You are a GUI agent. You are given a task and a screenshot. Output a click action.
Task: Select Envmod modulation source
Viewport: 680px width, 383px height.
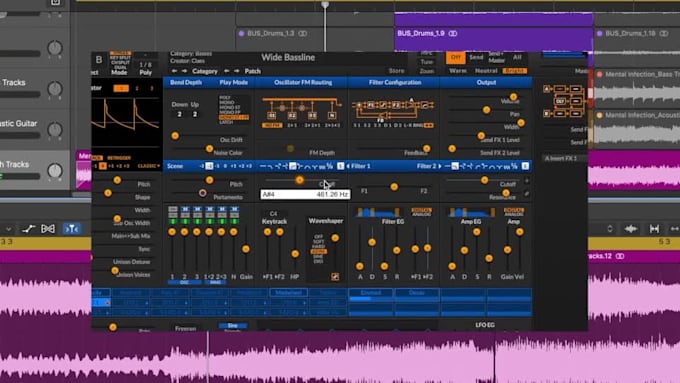(371, 293)
